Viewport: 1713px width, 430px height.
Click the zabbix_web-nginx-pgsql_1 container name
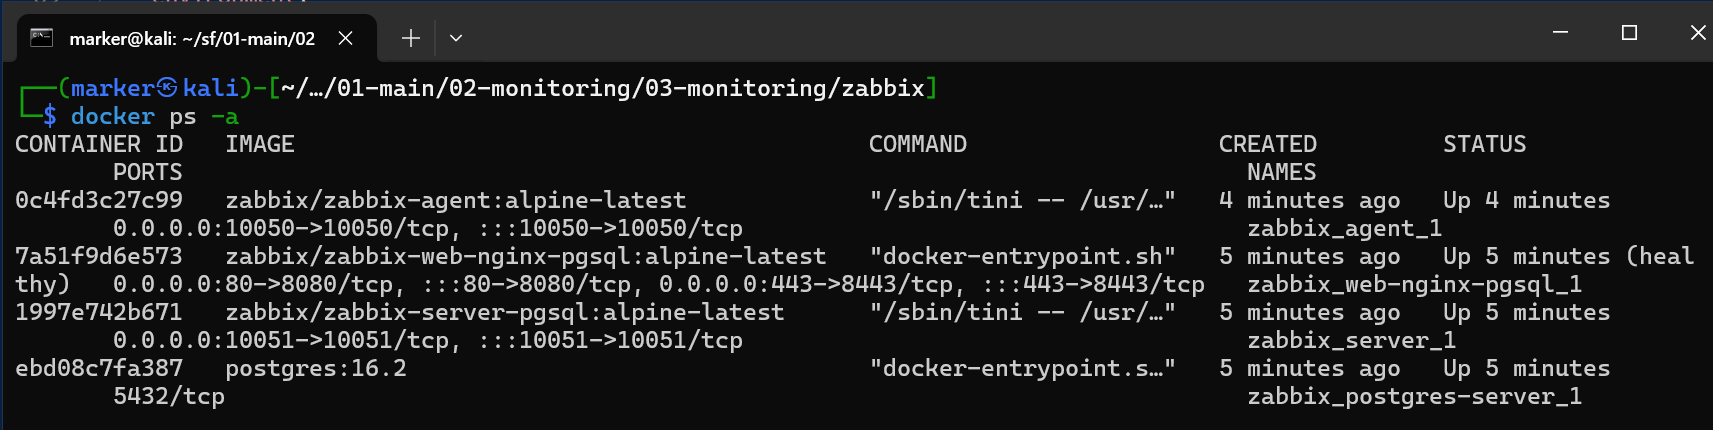coord(1414,284)
